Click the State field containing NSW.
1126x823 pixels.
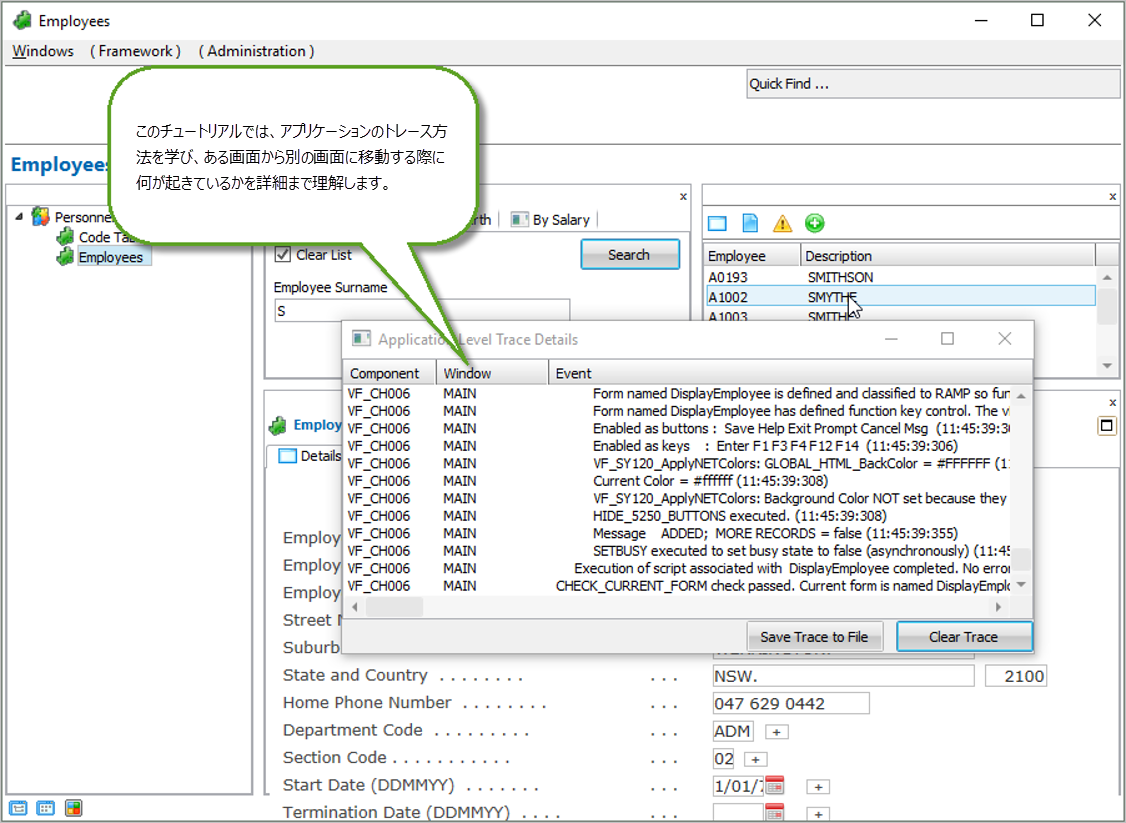pos(843,676)
